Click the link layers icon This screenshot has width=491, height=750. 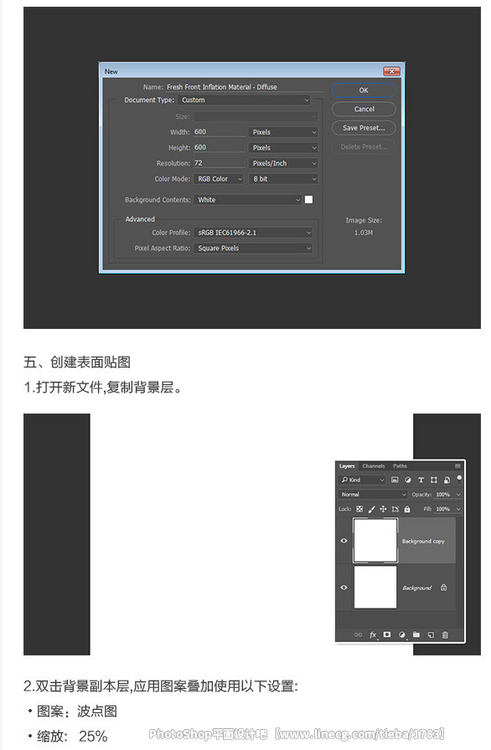coord(358,635)
